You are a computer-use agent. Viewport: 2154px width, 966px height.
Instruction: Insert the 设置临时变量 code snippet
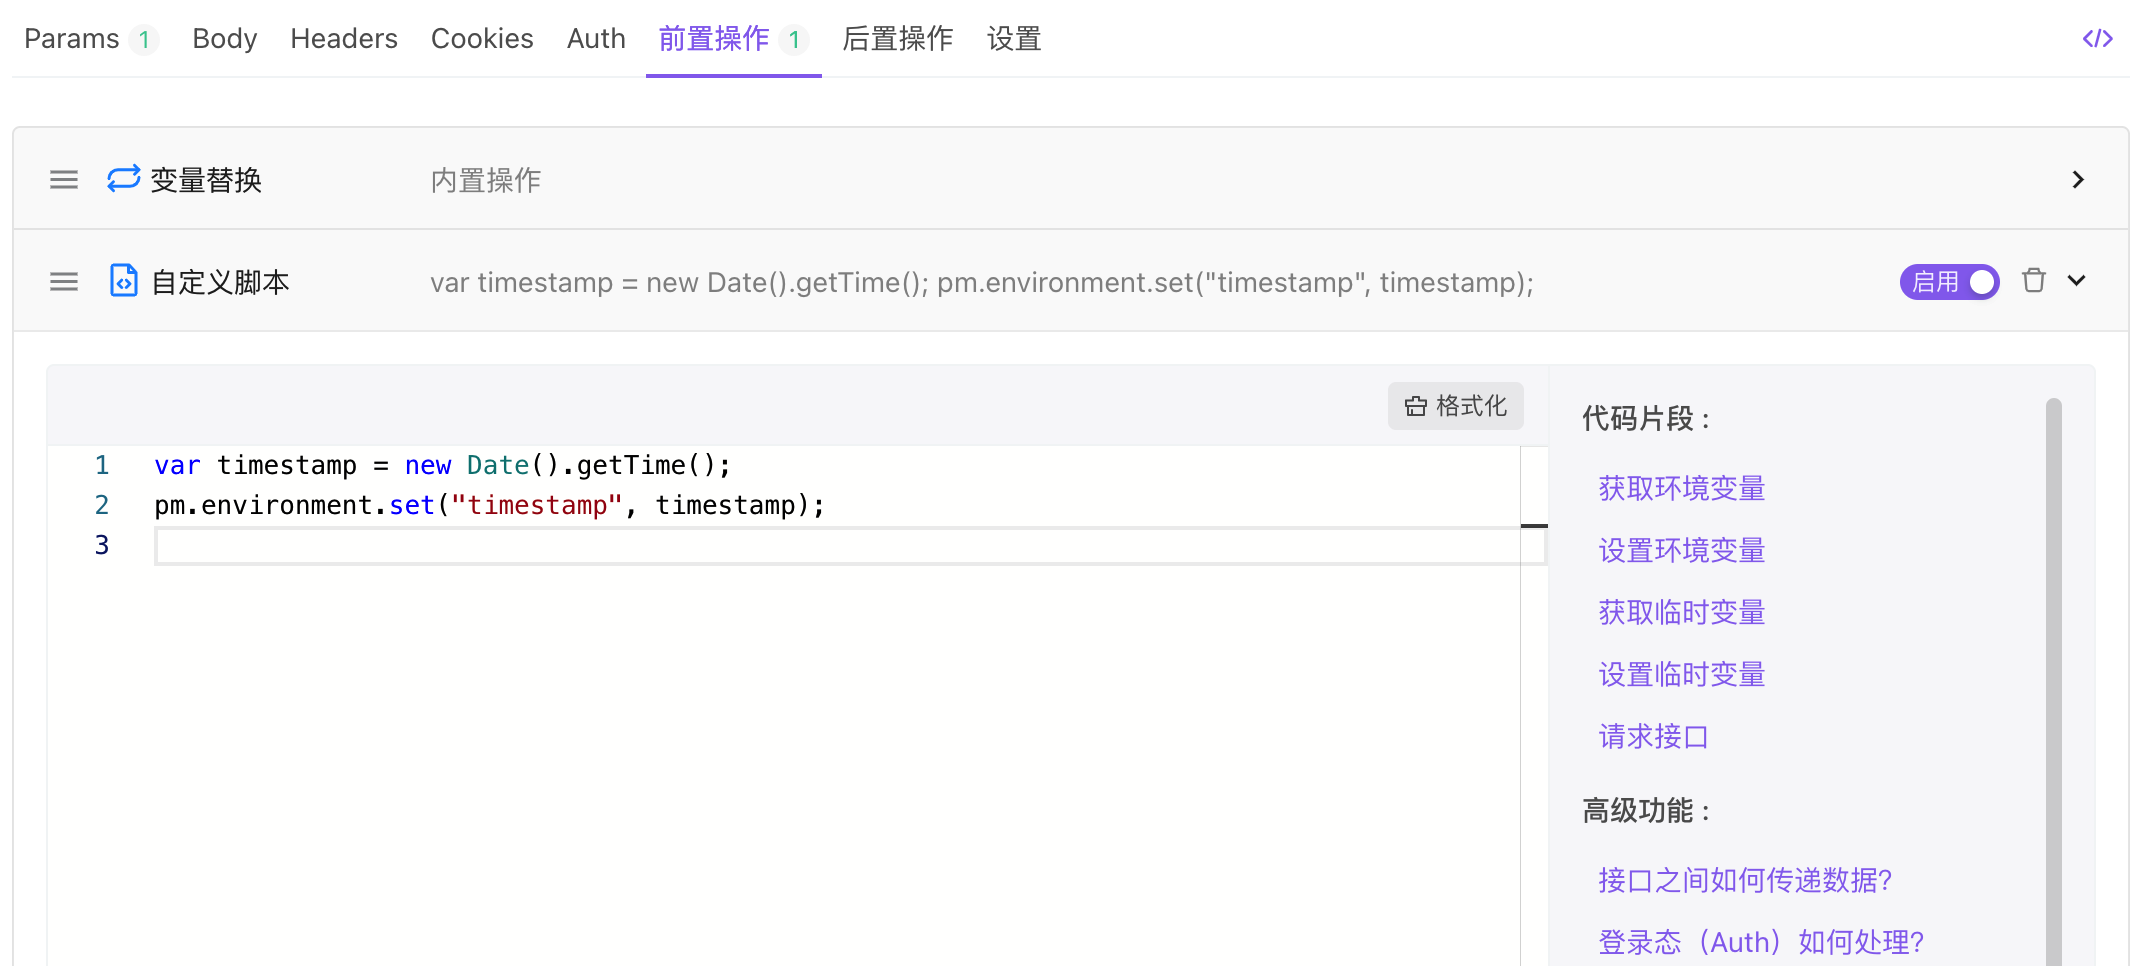pyautogui.click(x=1681, y=674)
